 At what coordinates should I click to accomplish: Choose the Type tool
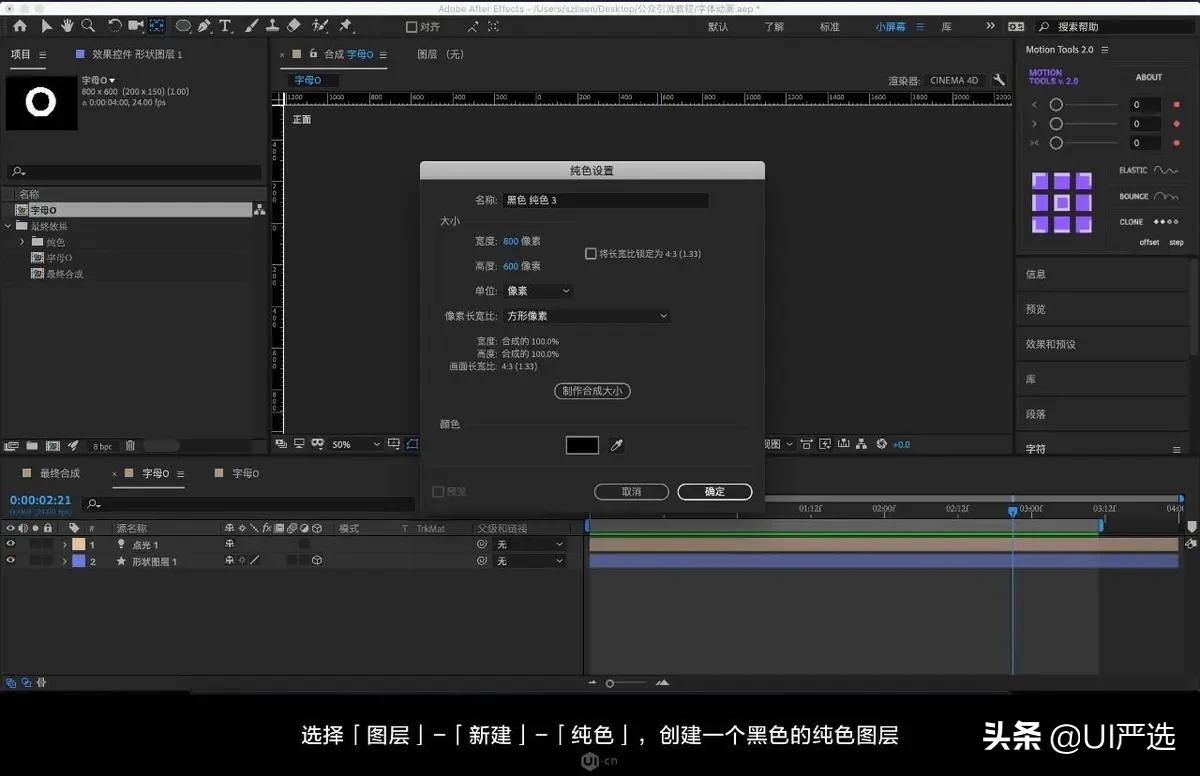(x=225, y=26)
